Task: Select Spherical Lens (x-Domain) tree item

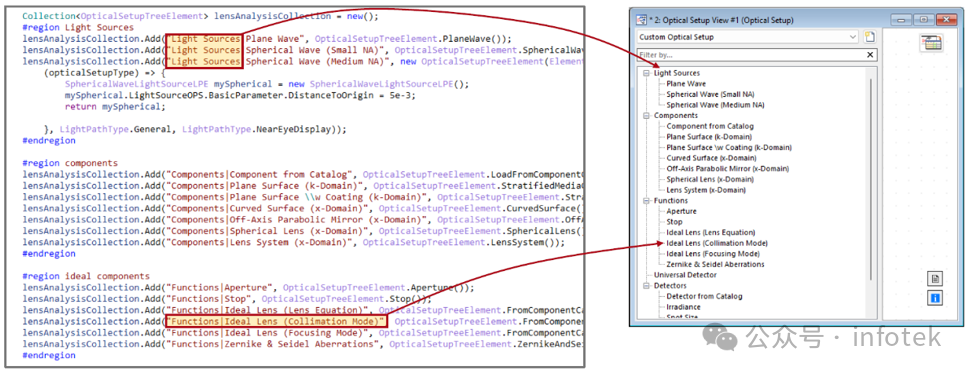Action: tap(710, 179)
